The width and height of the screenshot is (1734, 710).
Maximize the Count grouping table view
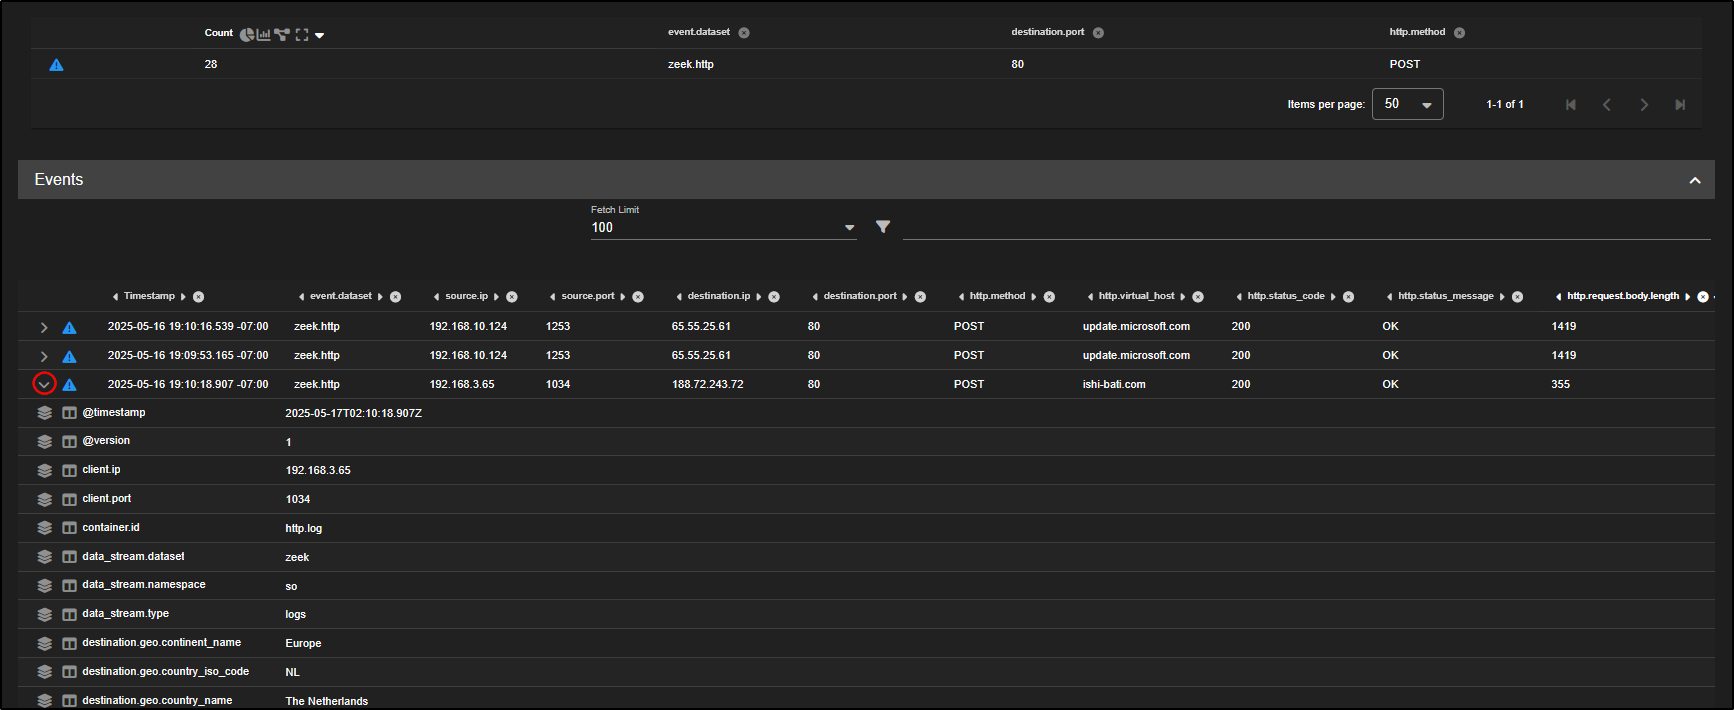(301, 35)
